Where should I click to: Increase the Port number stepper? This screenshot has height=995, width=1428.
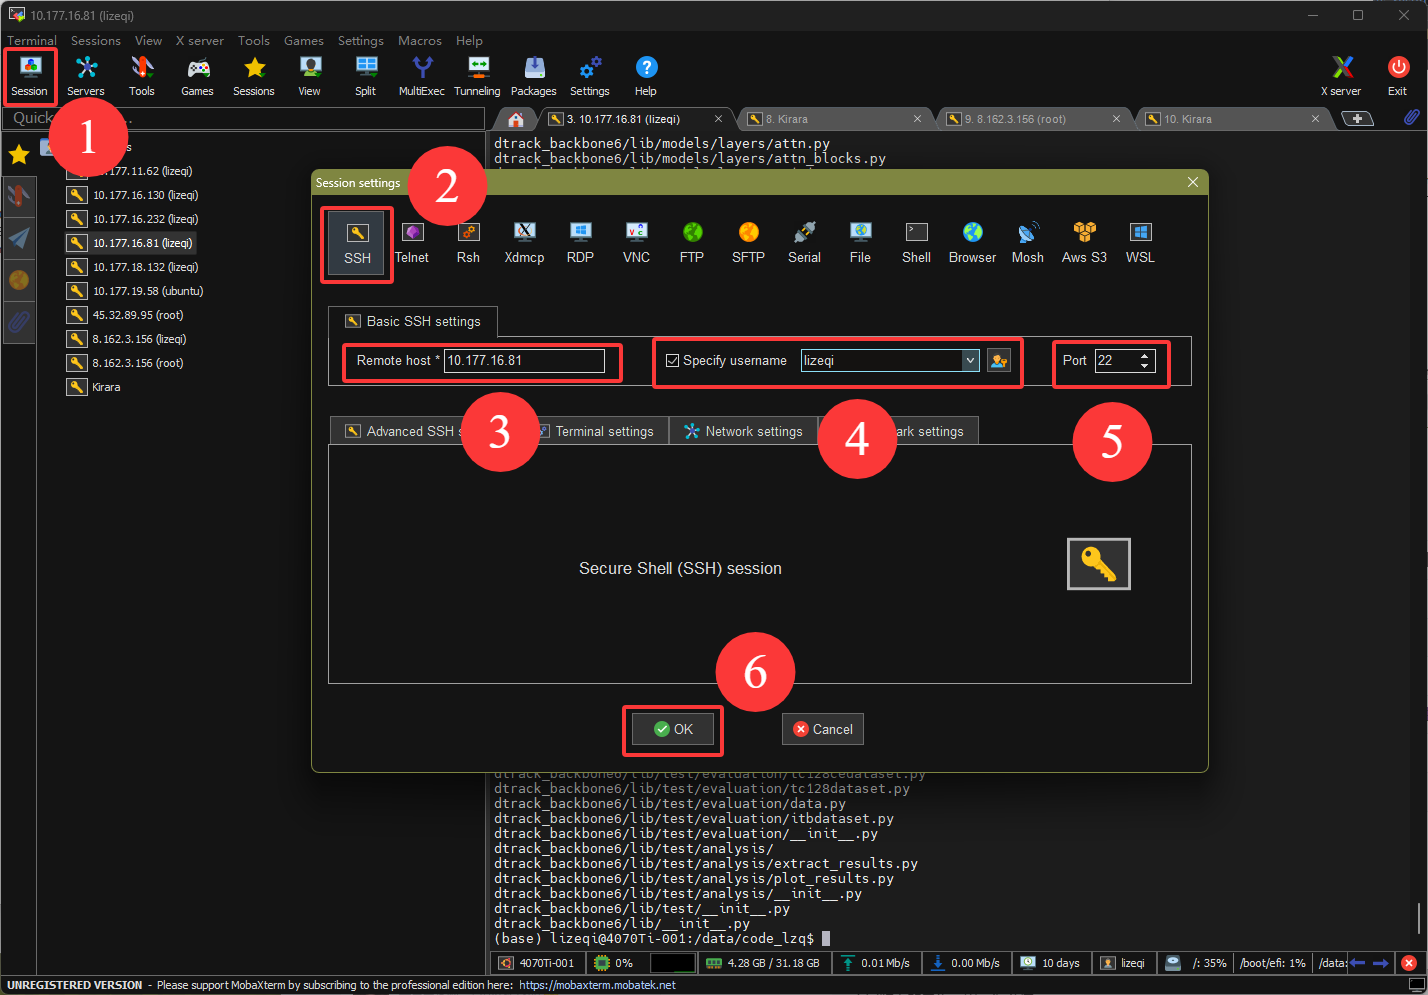(x=1145, y=355)
